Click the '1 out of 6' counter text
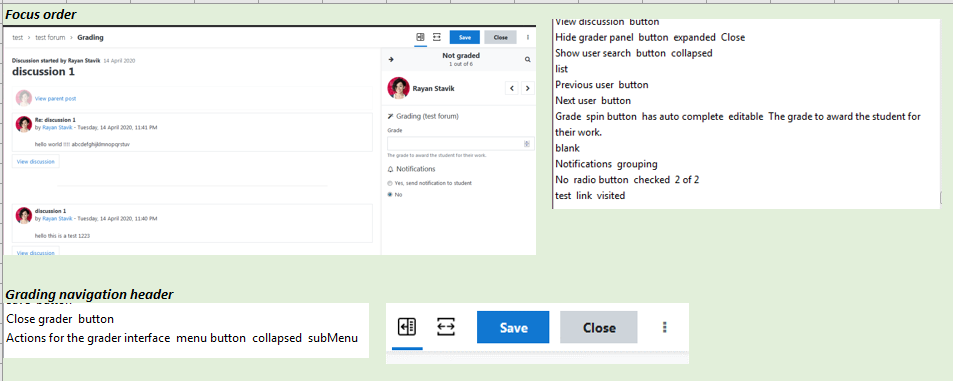 [x=460, y=64]
